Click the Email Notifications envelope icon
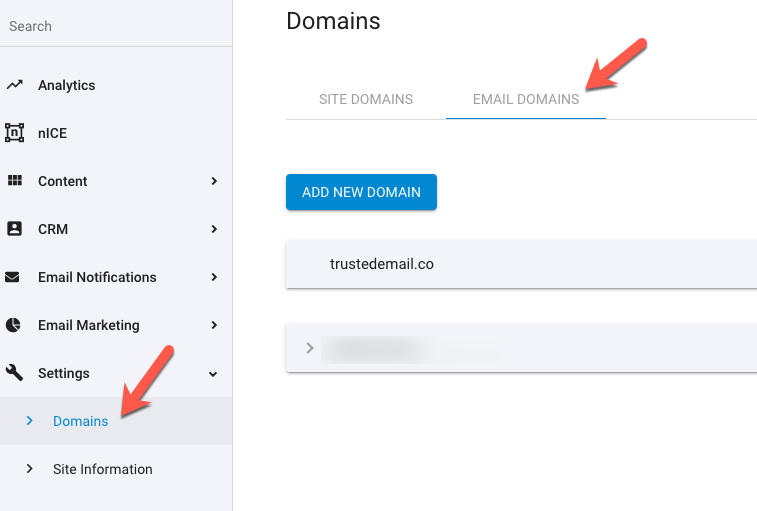The image size is (757, 511). pyautogui.click(x=12, y=277)
